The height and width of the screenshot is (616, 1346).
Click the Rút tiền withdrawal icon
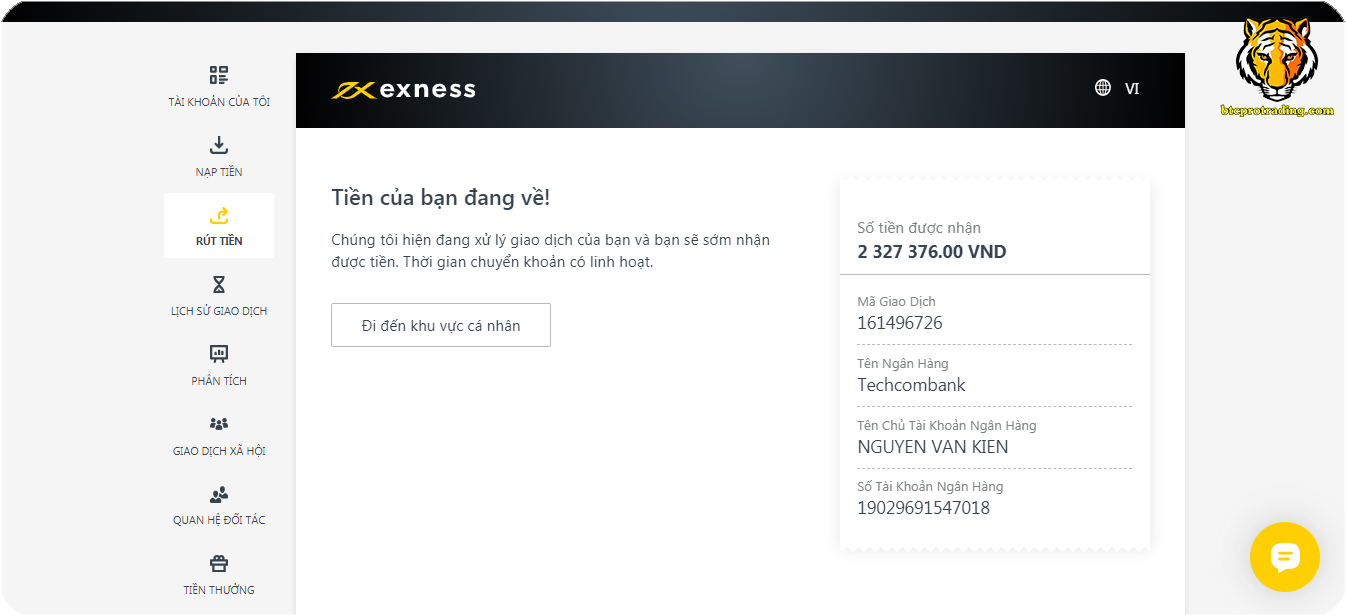coord(218,213)
